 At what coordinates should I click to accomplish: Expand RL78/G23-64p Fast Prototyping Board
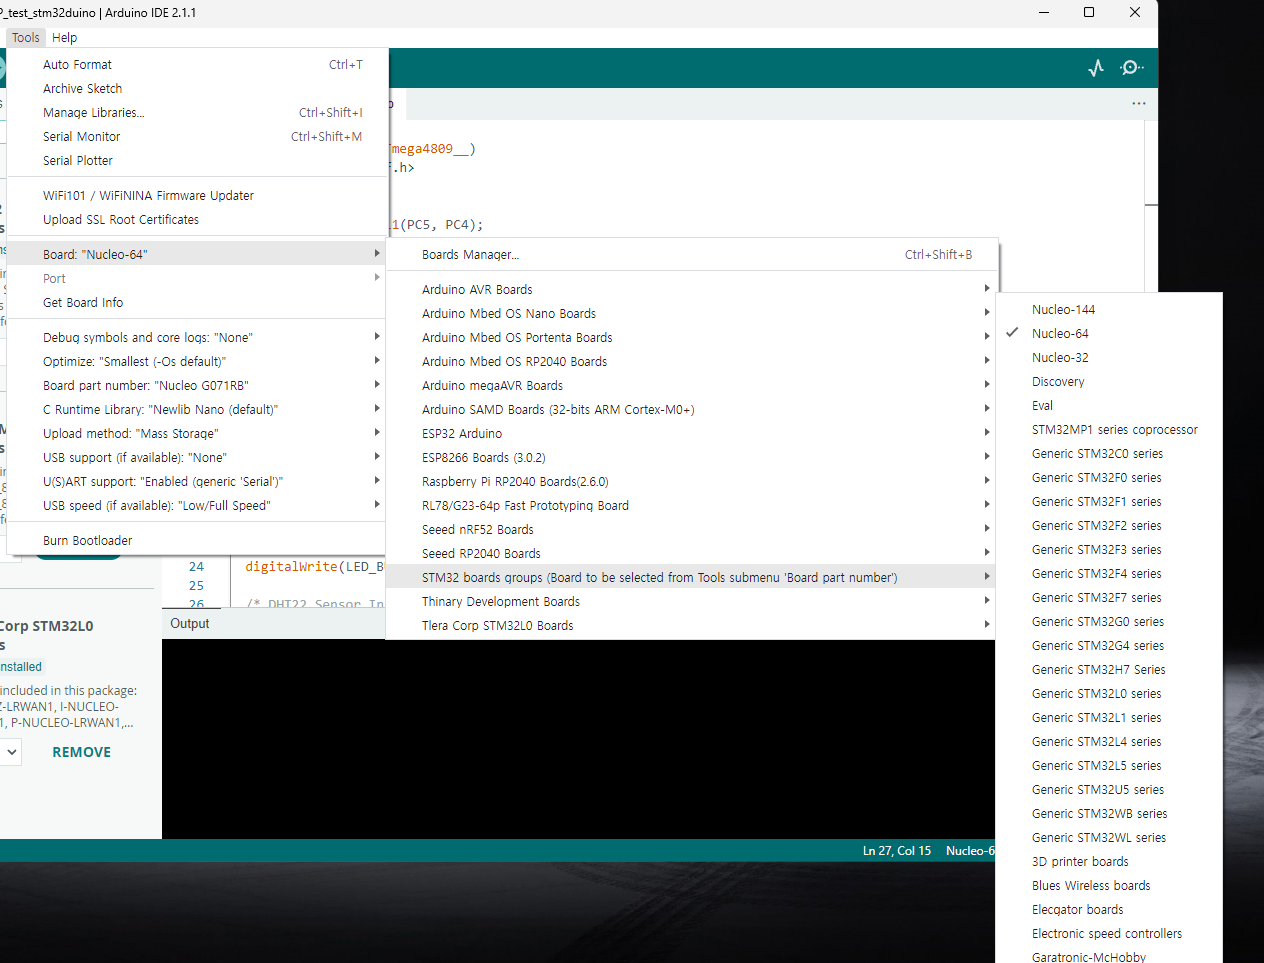click(691, 506)
